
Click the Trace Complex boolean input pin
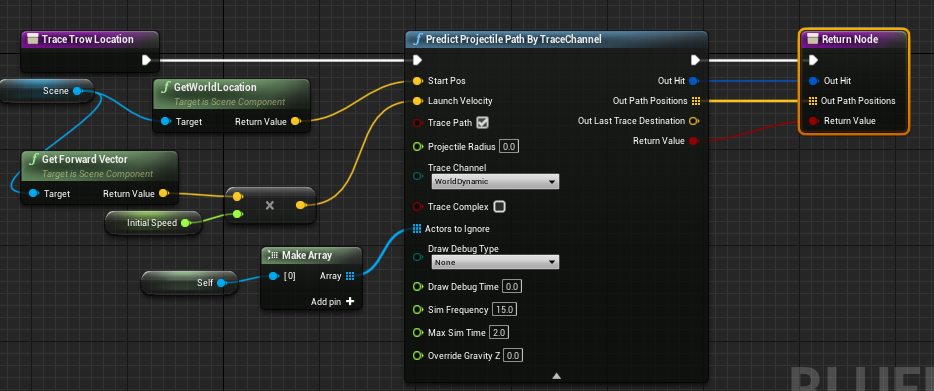click(x=418, y=207)
